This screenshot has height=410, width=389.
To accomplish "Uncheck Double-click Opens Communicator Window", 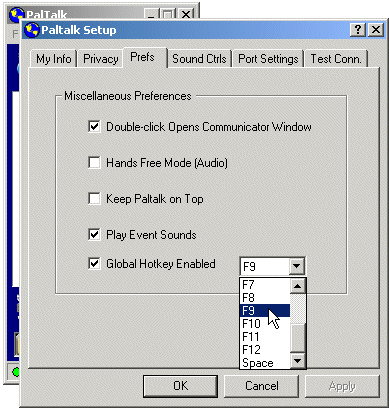I will tap(94, 127).
